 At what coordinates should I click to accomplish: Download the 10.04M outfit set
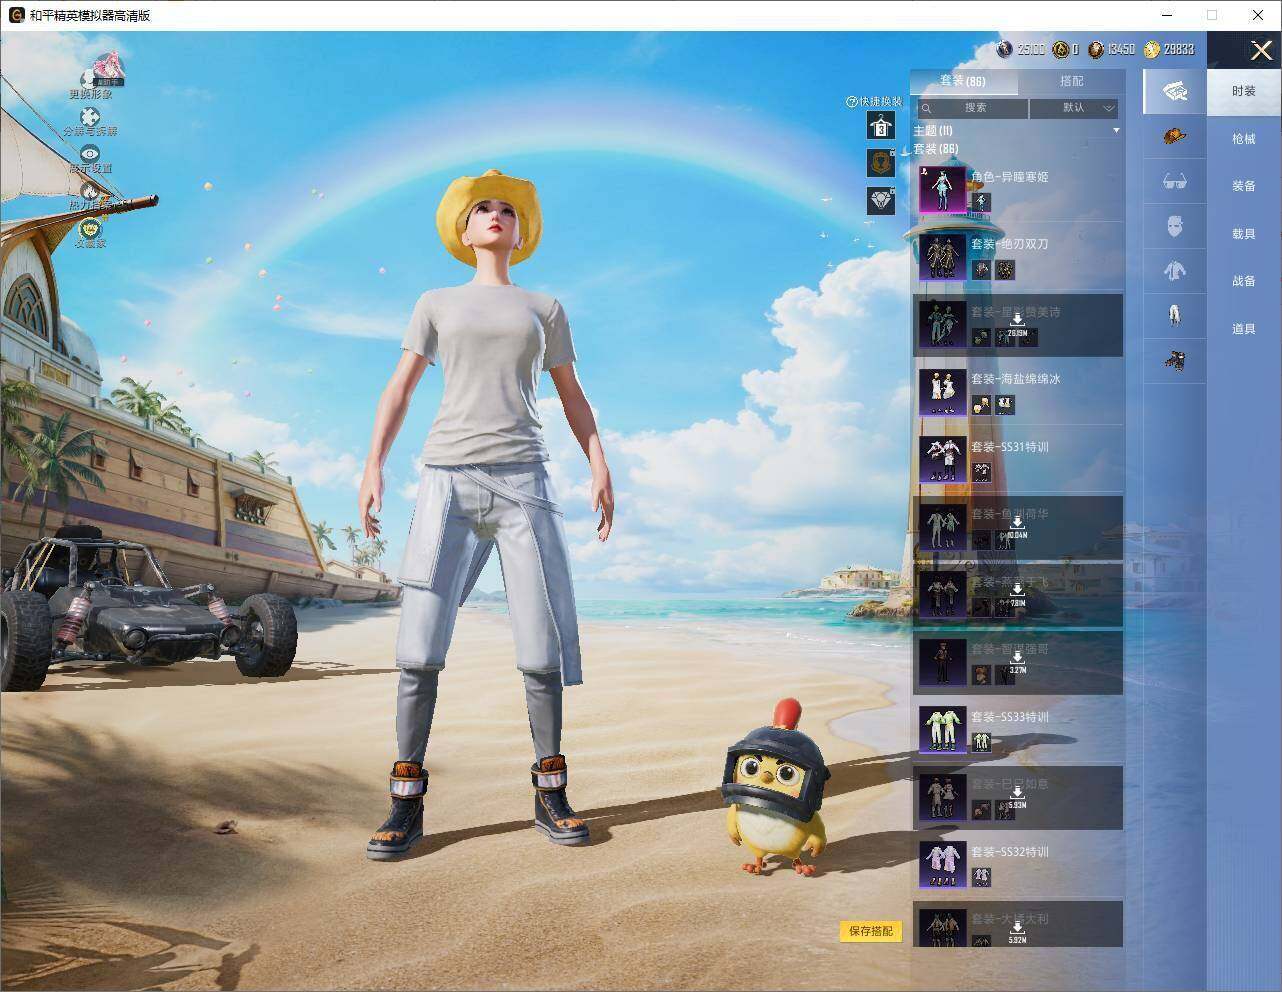pyautogui.click(x=1017, y=526)
